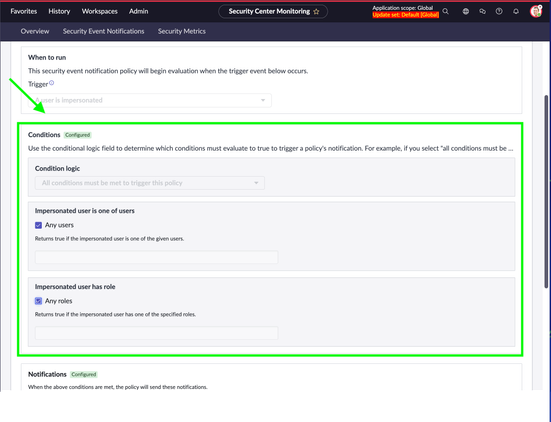The height and width of the screenshot is (422, 551).
Task: Favorite Security Center Monitoring with star
Action: tap(316, 12)
